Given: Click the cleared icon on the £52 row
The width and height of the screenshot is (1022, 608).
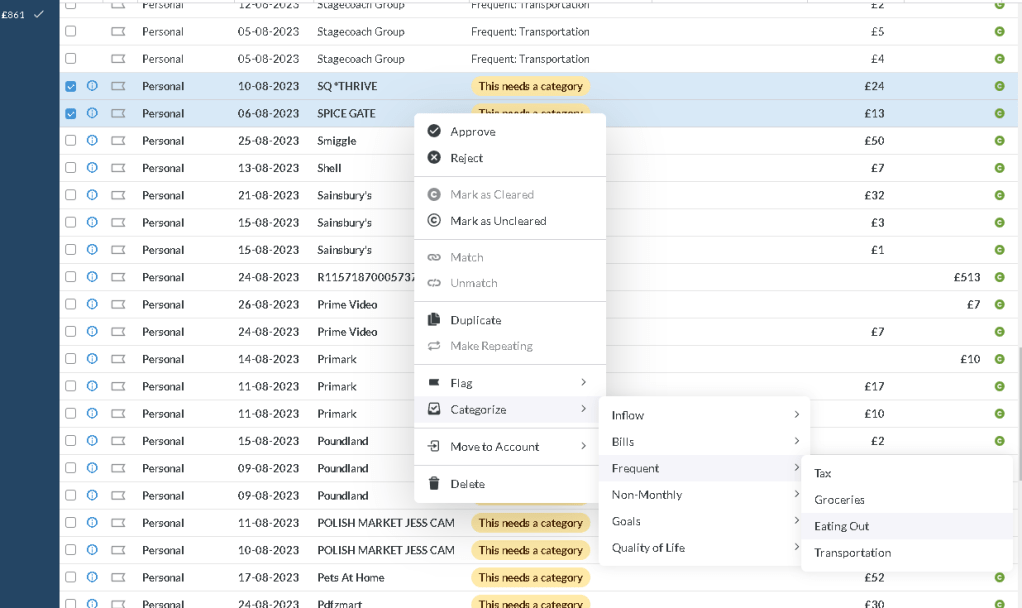Looking at the screenshot, I should [999, 577].
